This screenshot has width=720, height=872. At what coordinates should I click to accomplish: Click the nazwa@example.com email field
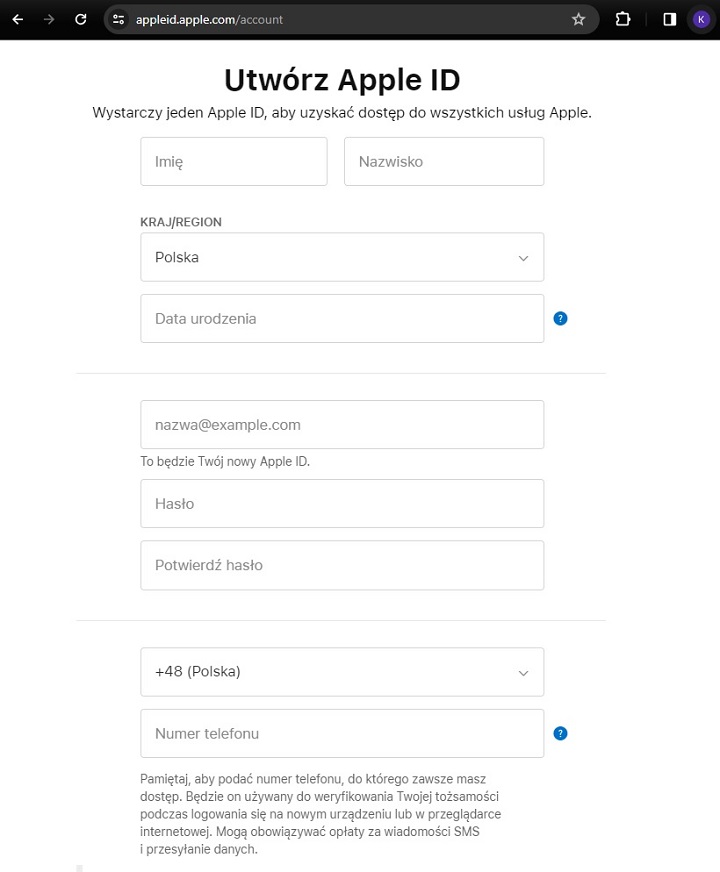[342, 425]
